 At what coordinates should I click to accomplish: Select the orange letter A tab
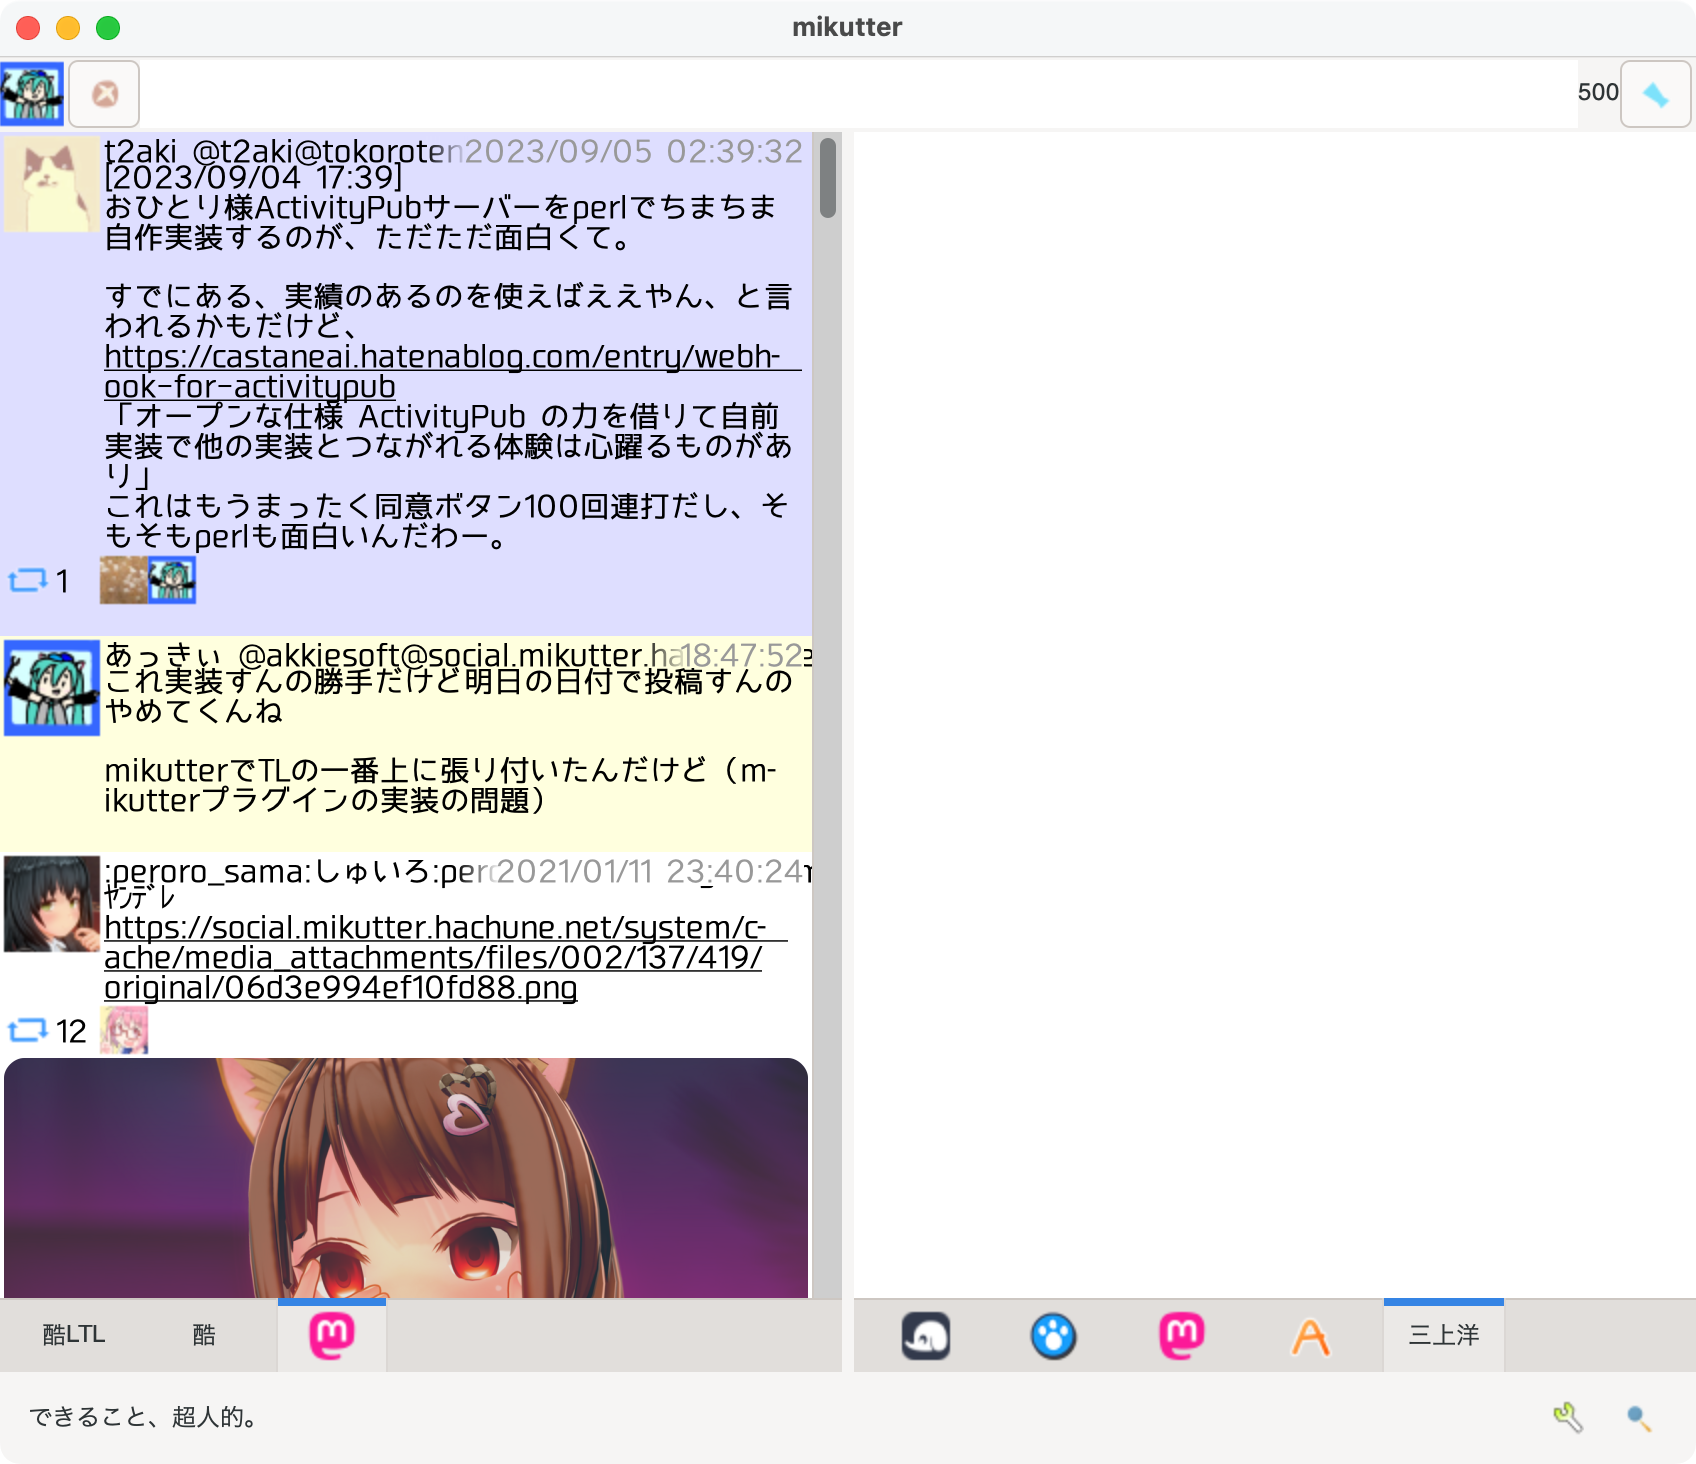click(x=1310, y=1336)
